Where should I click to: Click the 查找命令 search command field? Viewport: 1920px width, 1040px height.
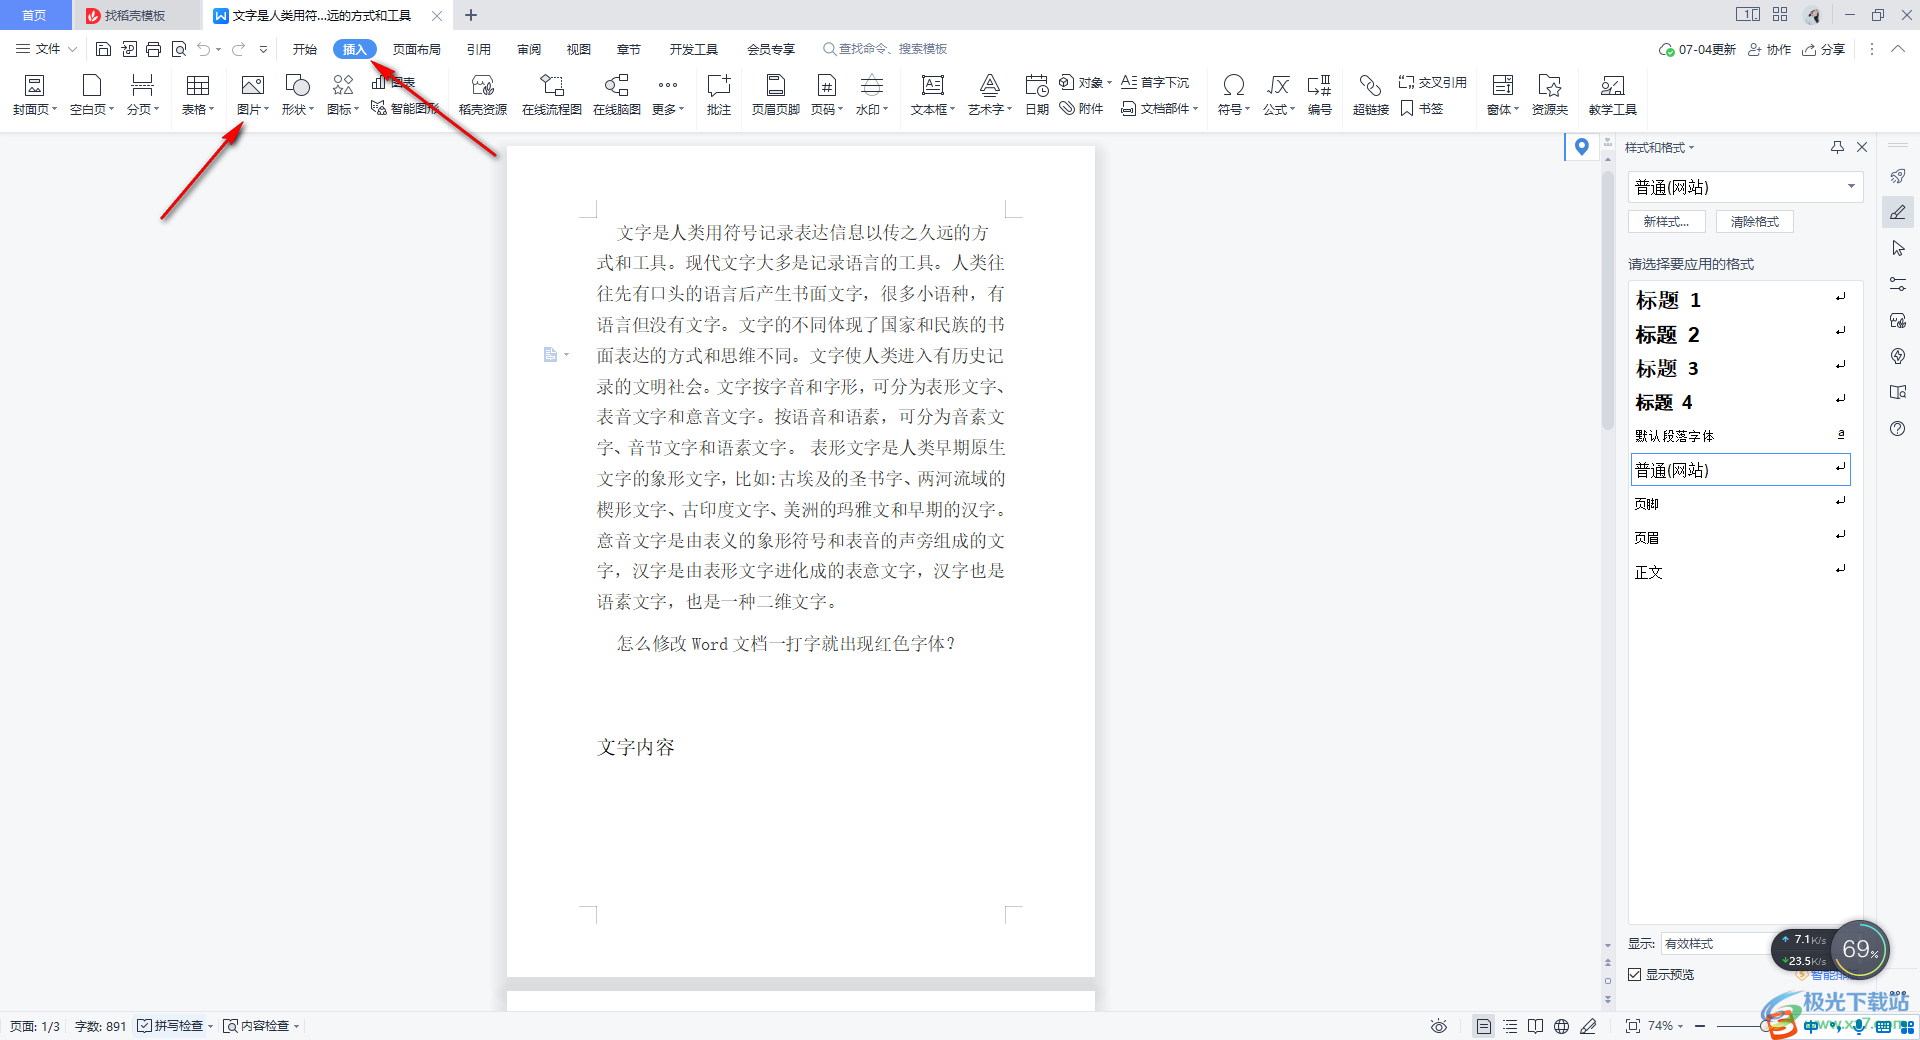(884, 49)
